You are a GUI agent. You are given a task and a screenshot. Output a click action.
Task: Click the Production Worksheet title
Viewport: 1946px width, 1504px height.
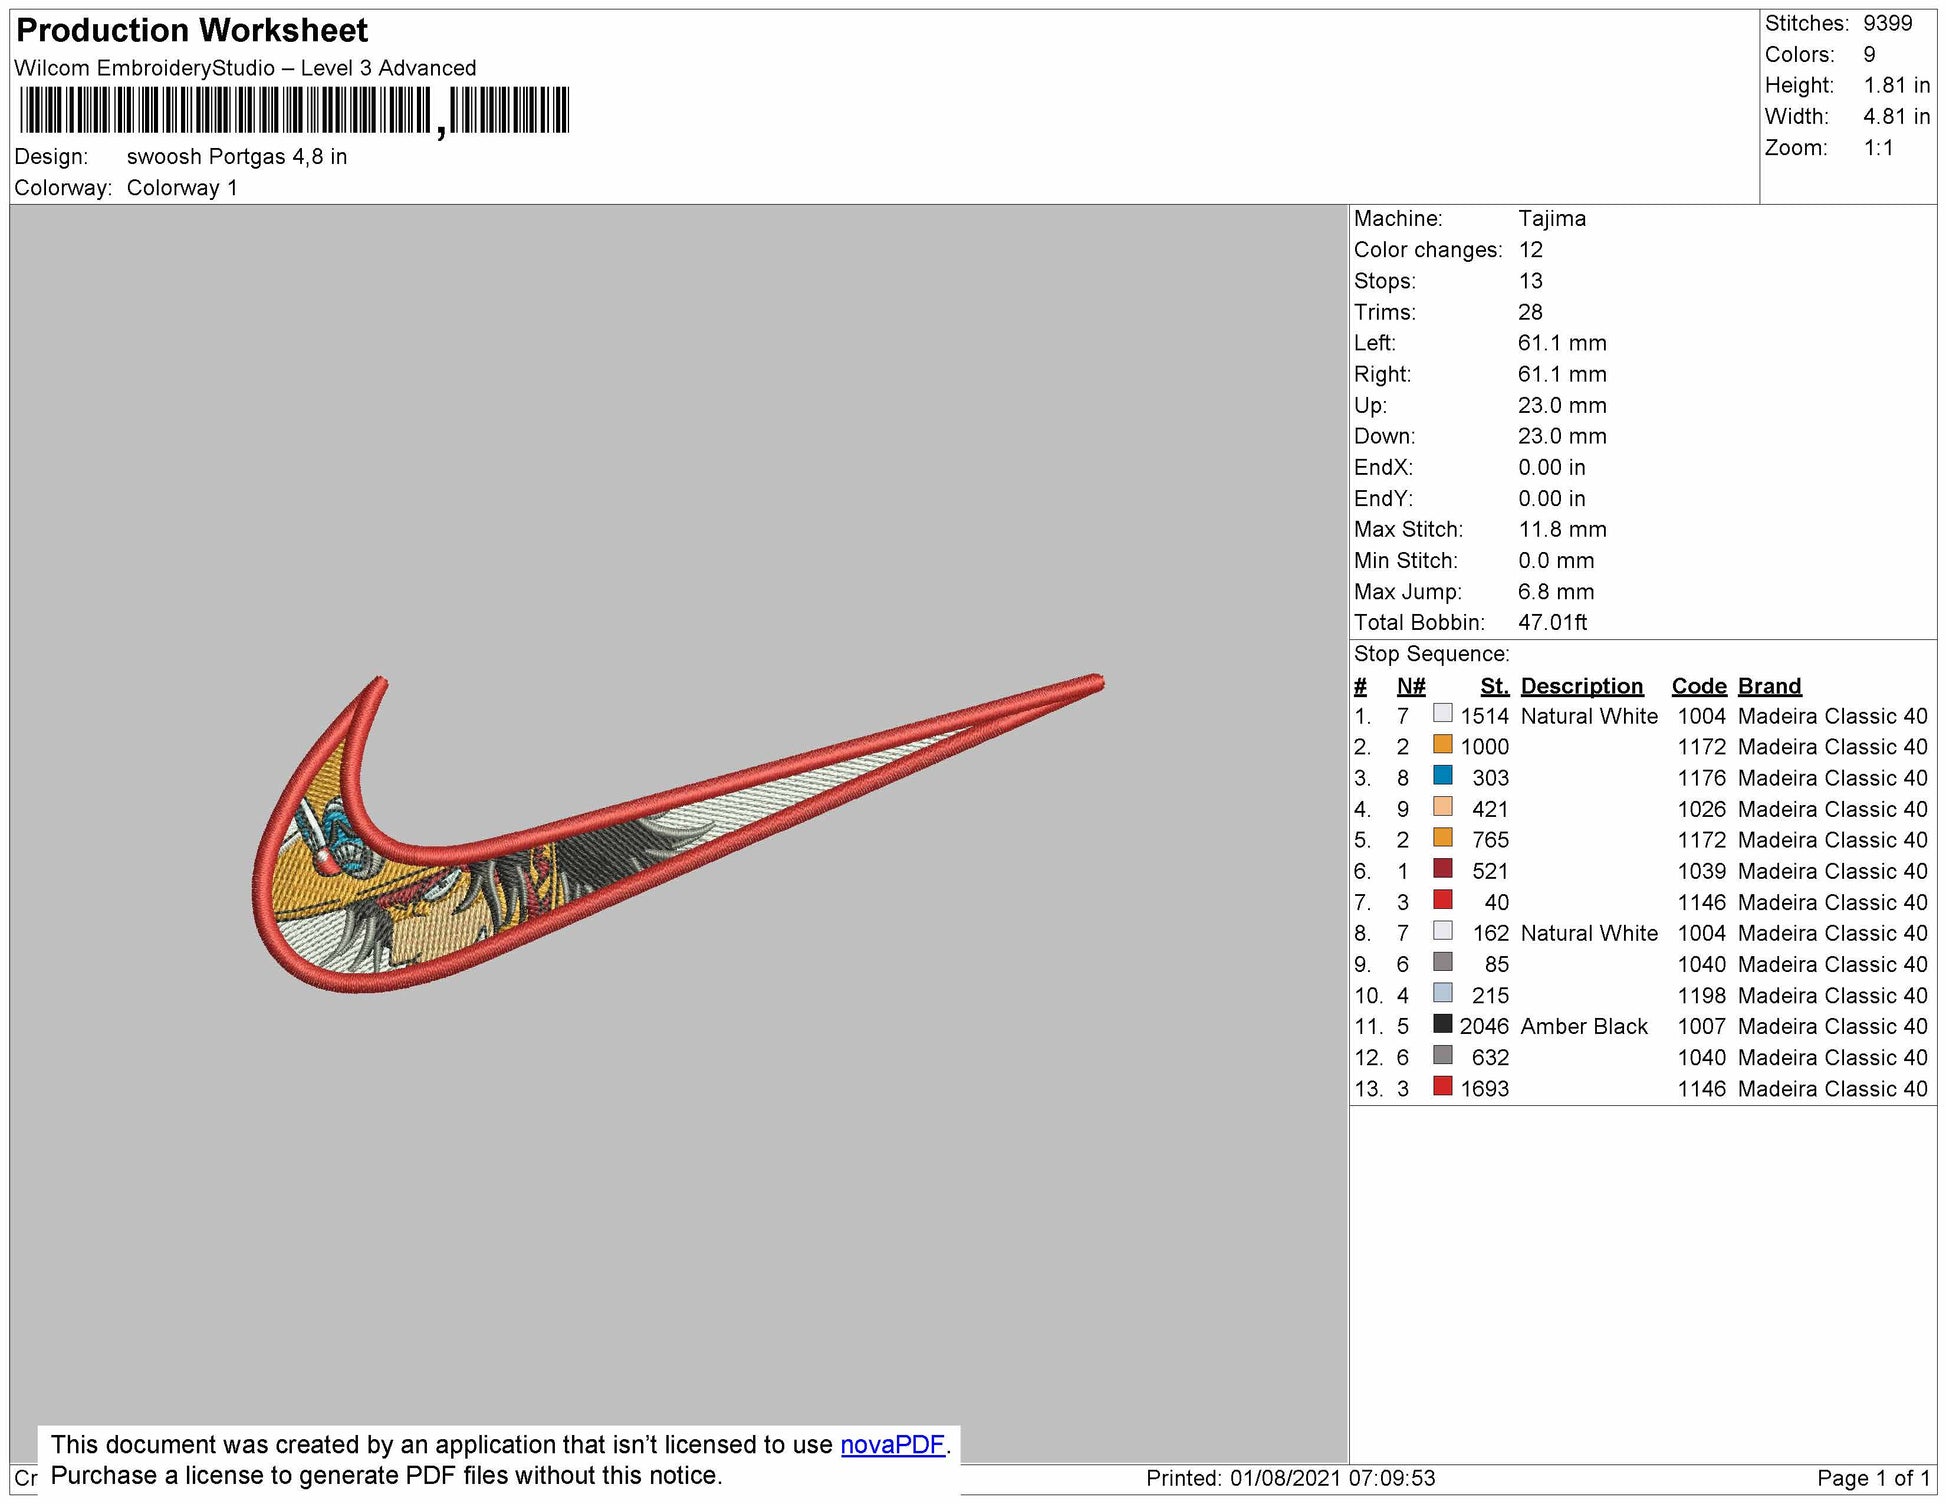(192, 31)
